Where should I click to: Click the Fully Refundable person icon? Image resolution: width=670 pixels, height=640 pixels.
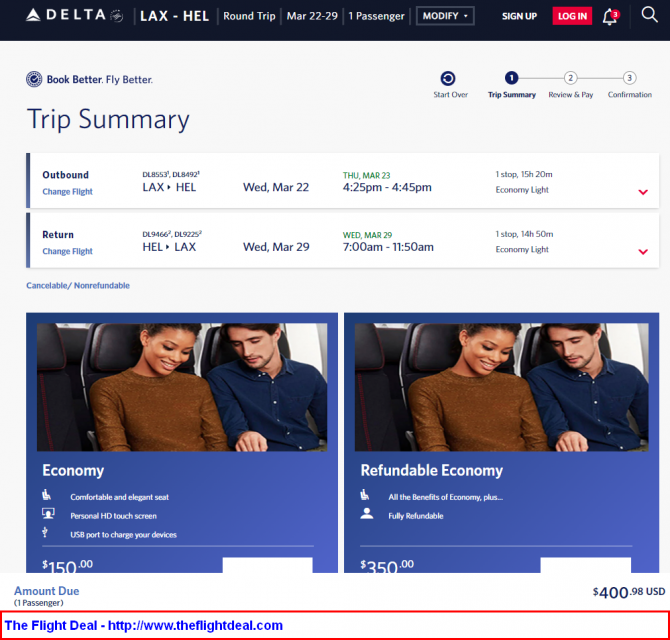click(366, 513)
